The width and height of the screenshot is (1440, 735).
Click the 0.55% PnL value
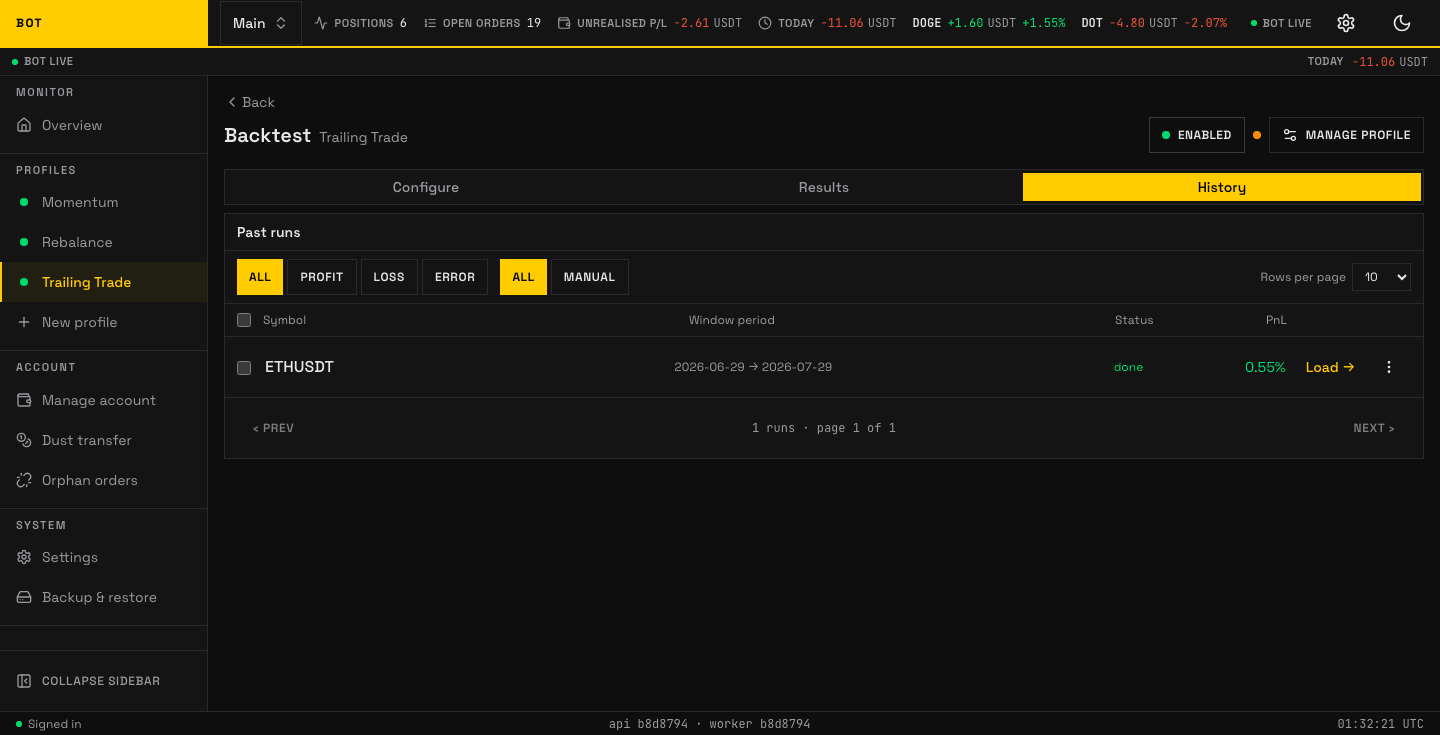1265,367
